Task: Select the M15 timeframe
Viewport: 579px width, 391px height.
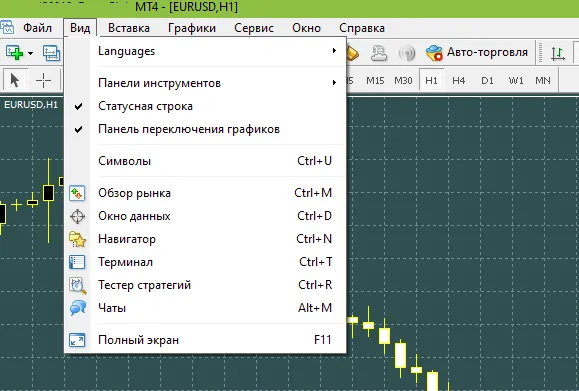Action: click(x=375, y=80)
